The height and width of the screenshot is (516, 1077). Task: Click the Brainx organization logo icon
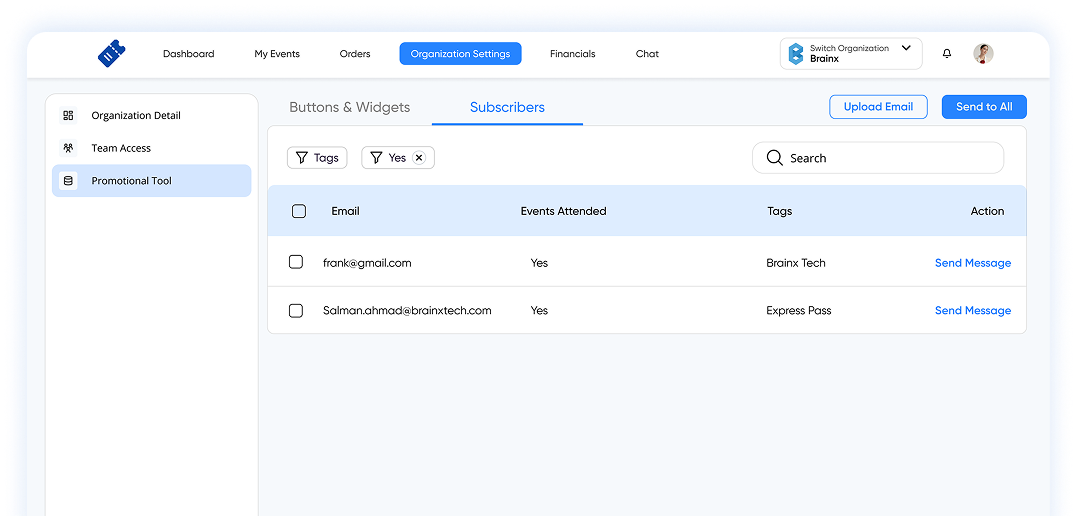795,54
